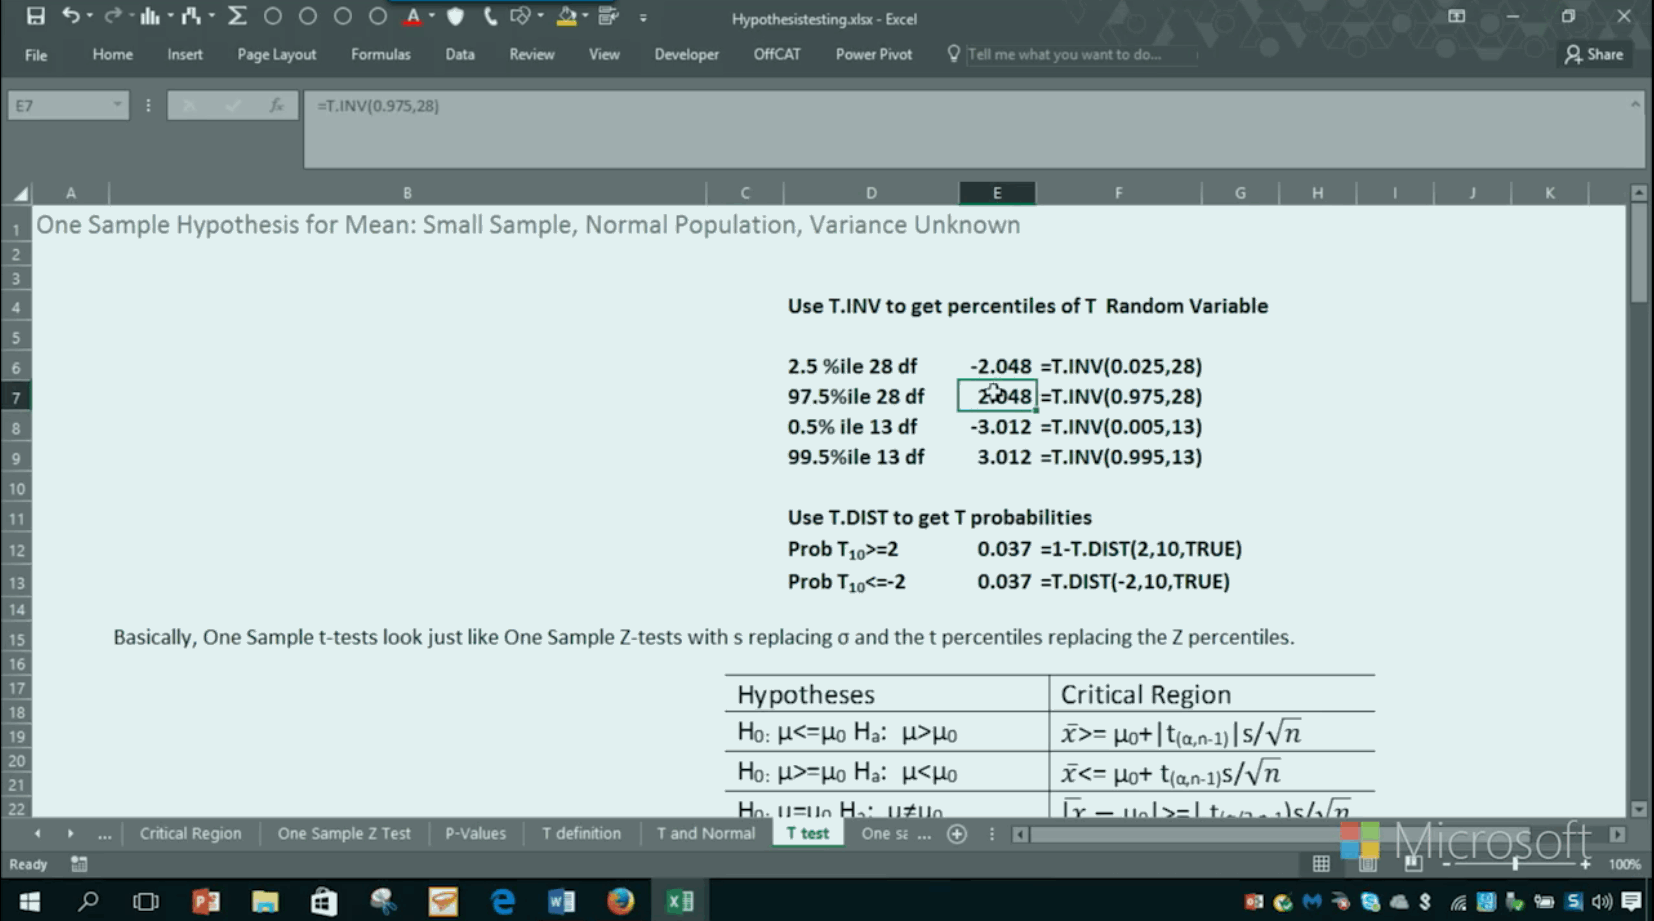Add a new sheet with the plus icon
Viewport: 1654px width, 921px height.
[x=957, y=834]
